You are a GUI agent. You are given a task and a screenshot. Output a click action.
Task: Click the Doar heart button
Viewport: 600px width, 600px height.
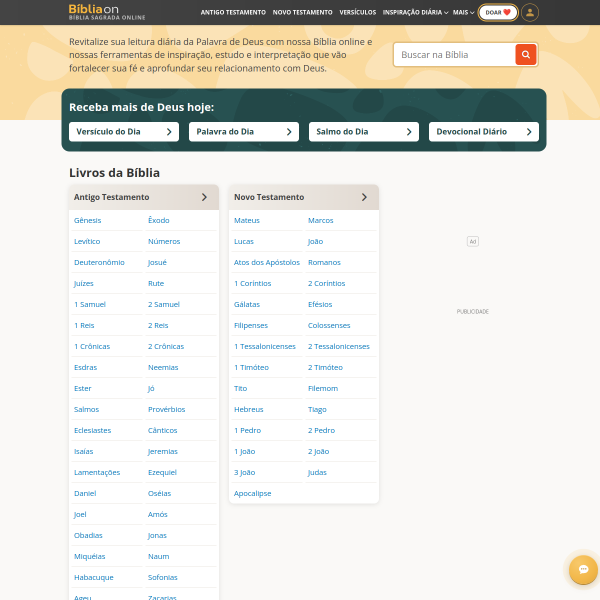pos(498,12)
